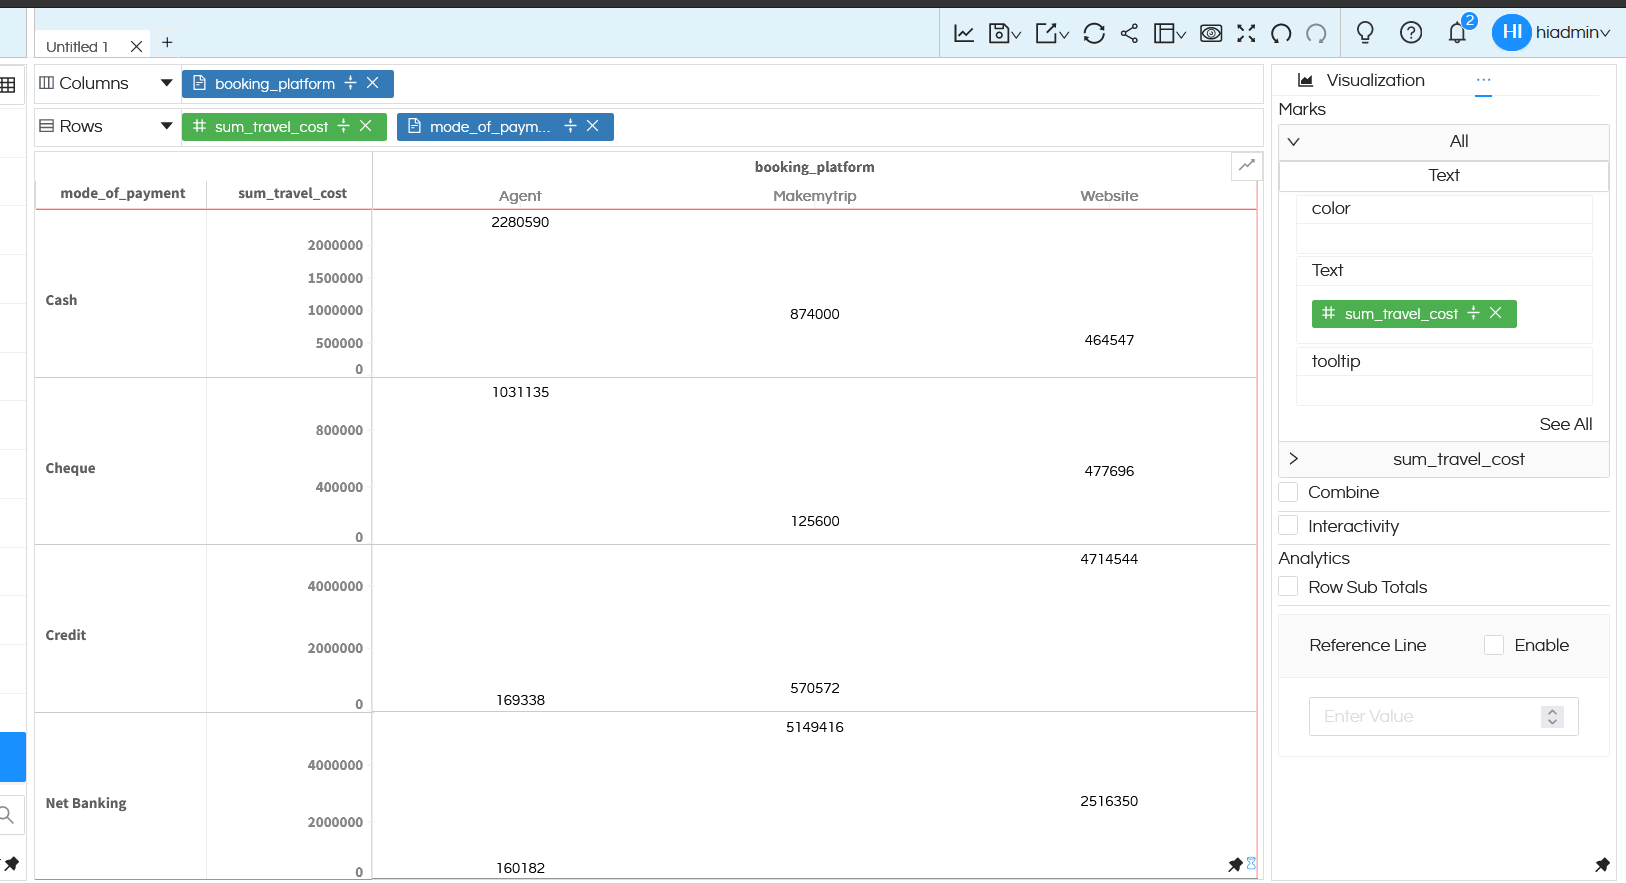Click the lightbulb insights icon
This screenshot has width=1626, height=883.
point(1365,33)
